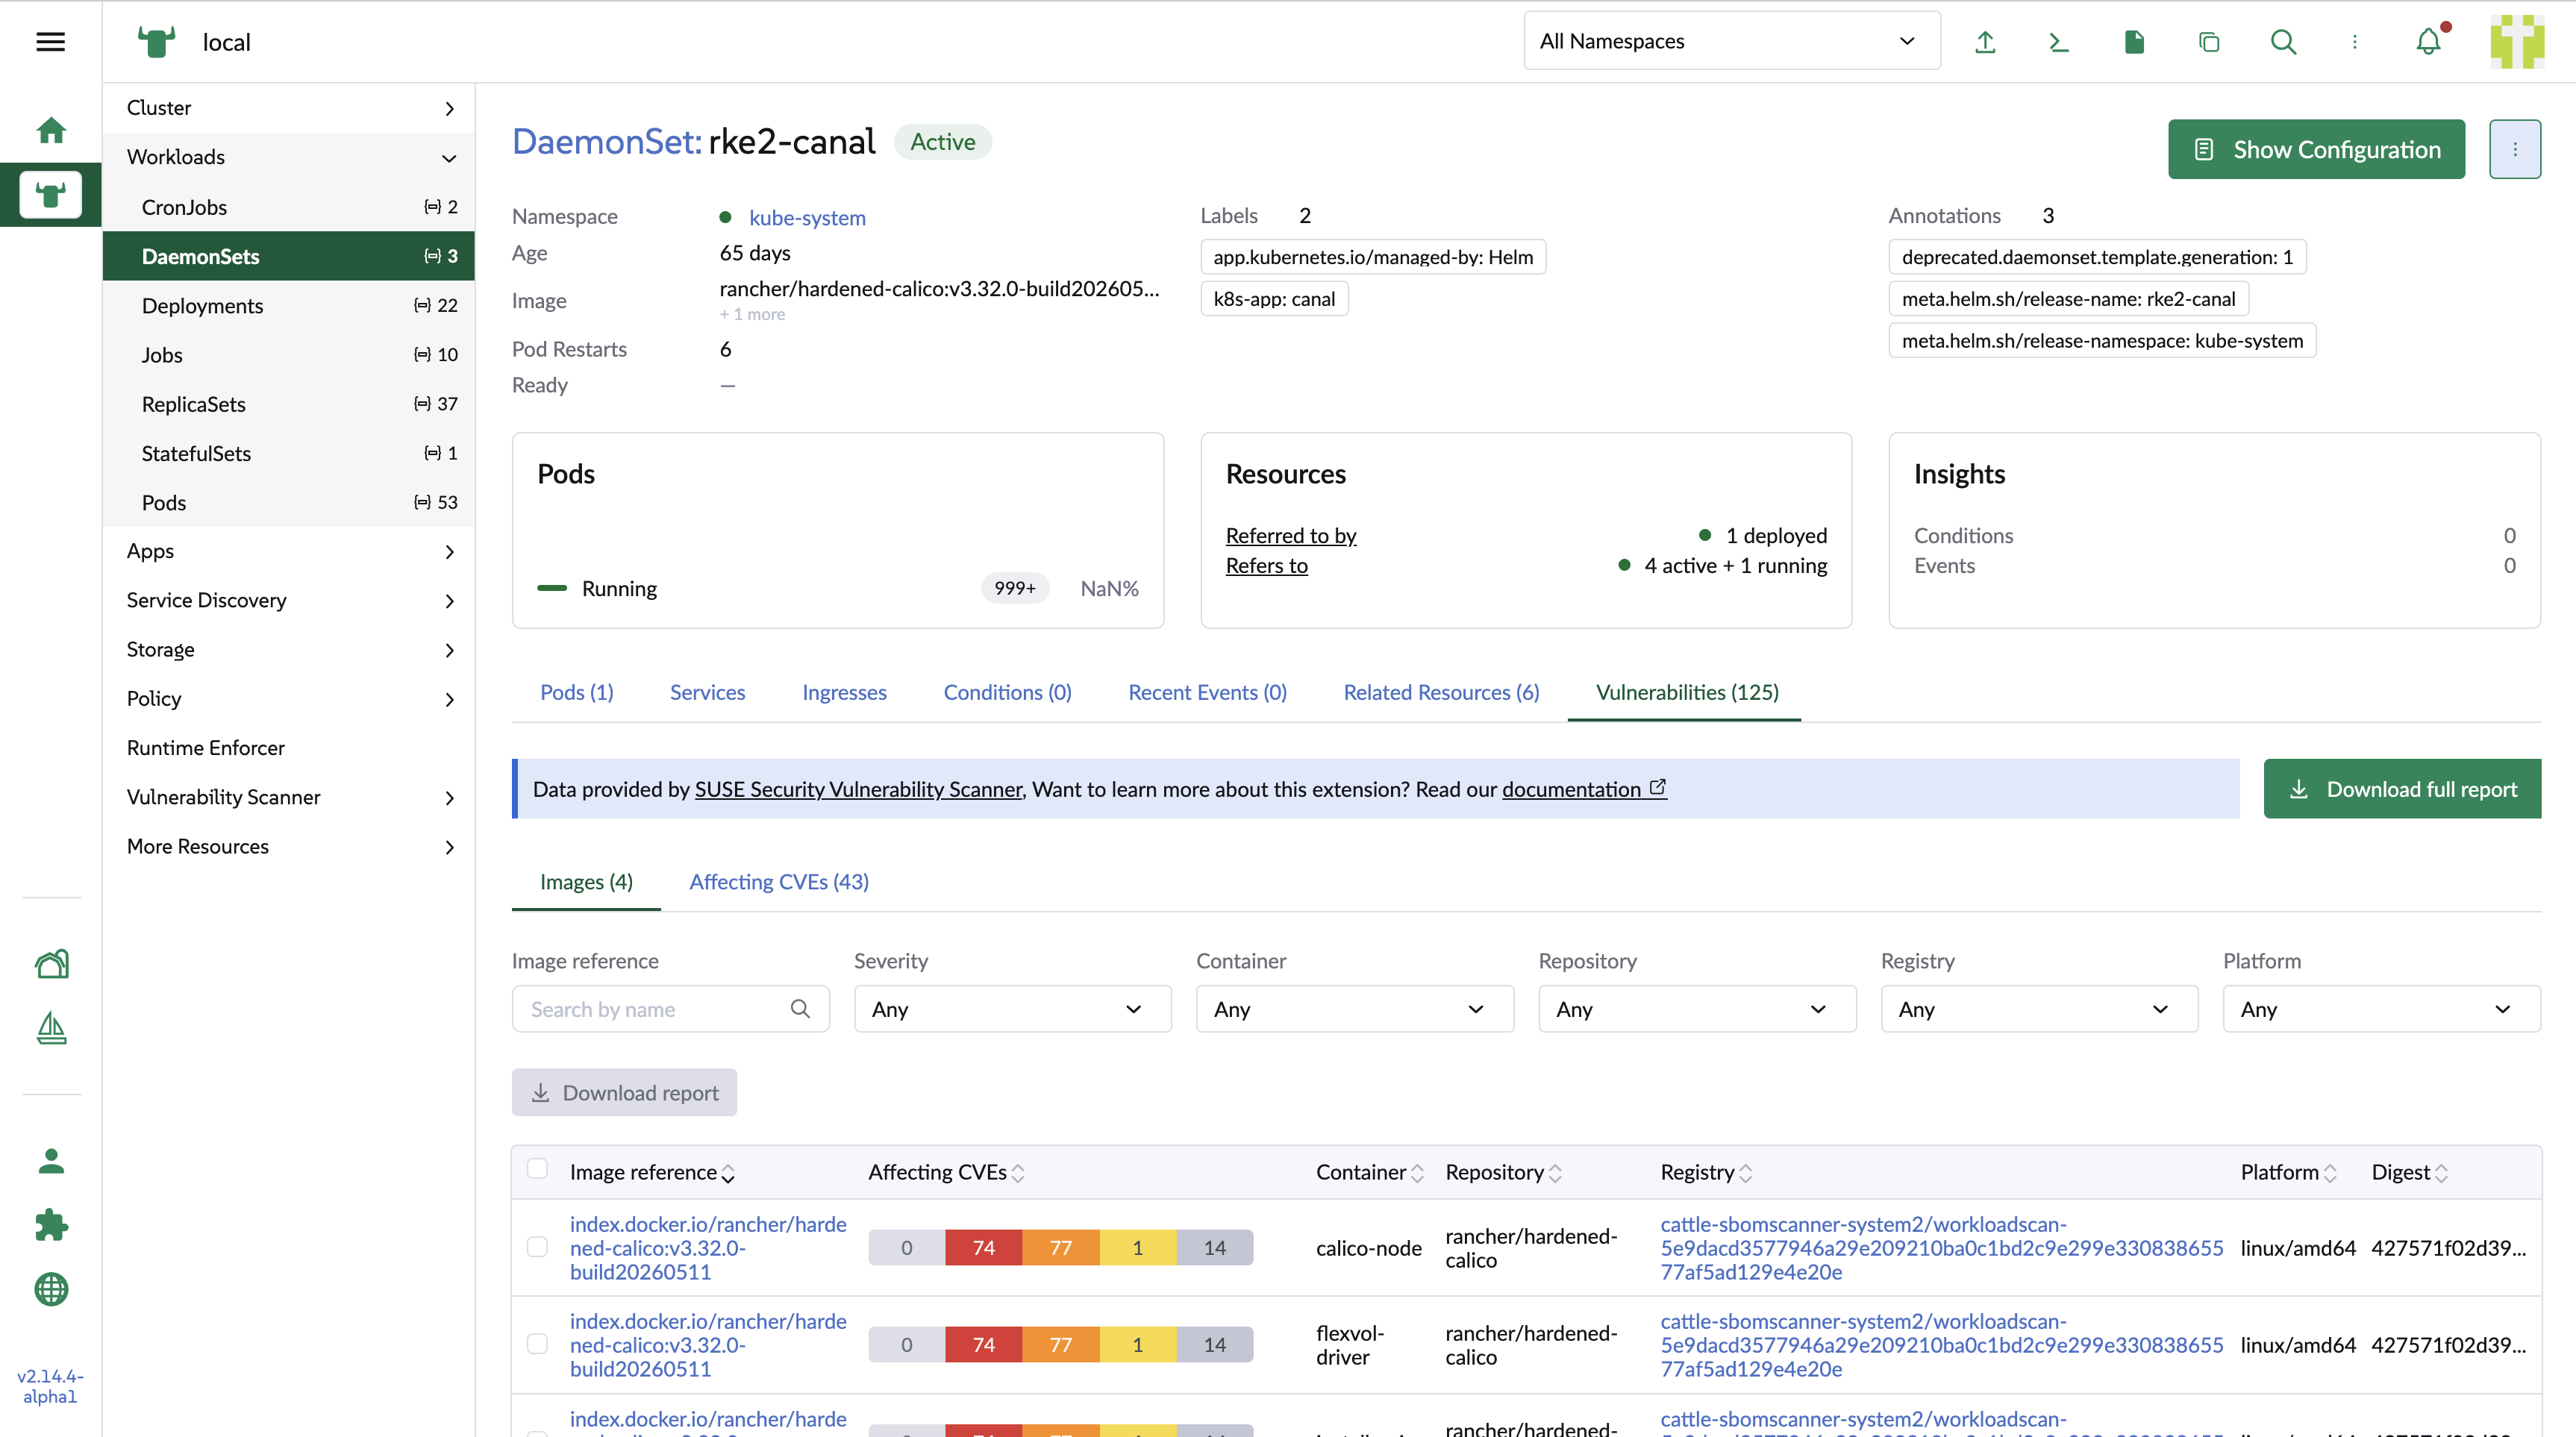Open the hamburger navigation menu

coord(50,42)
